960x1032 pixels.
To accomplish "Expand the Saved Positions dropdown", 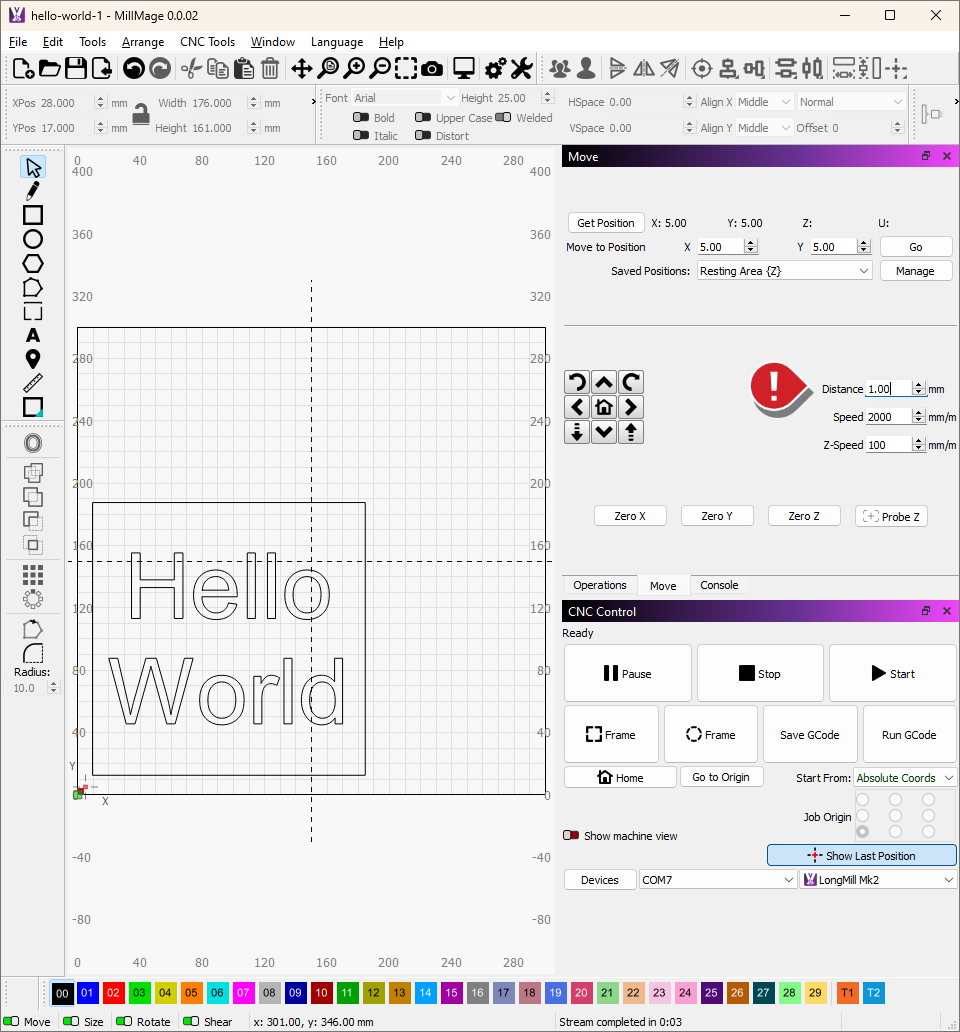I will (x=784, y=271).
